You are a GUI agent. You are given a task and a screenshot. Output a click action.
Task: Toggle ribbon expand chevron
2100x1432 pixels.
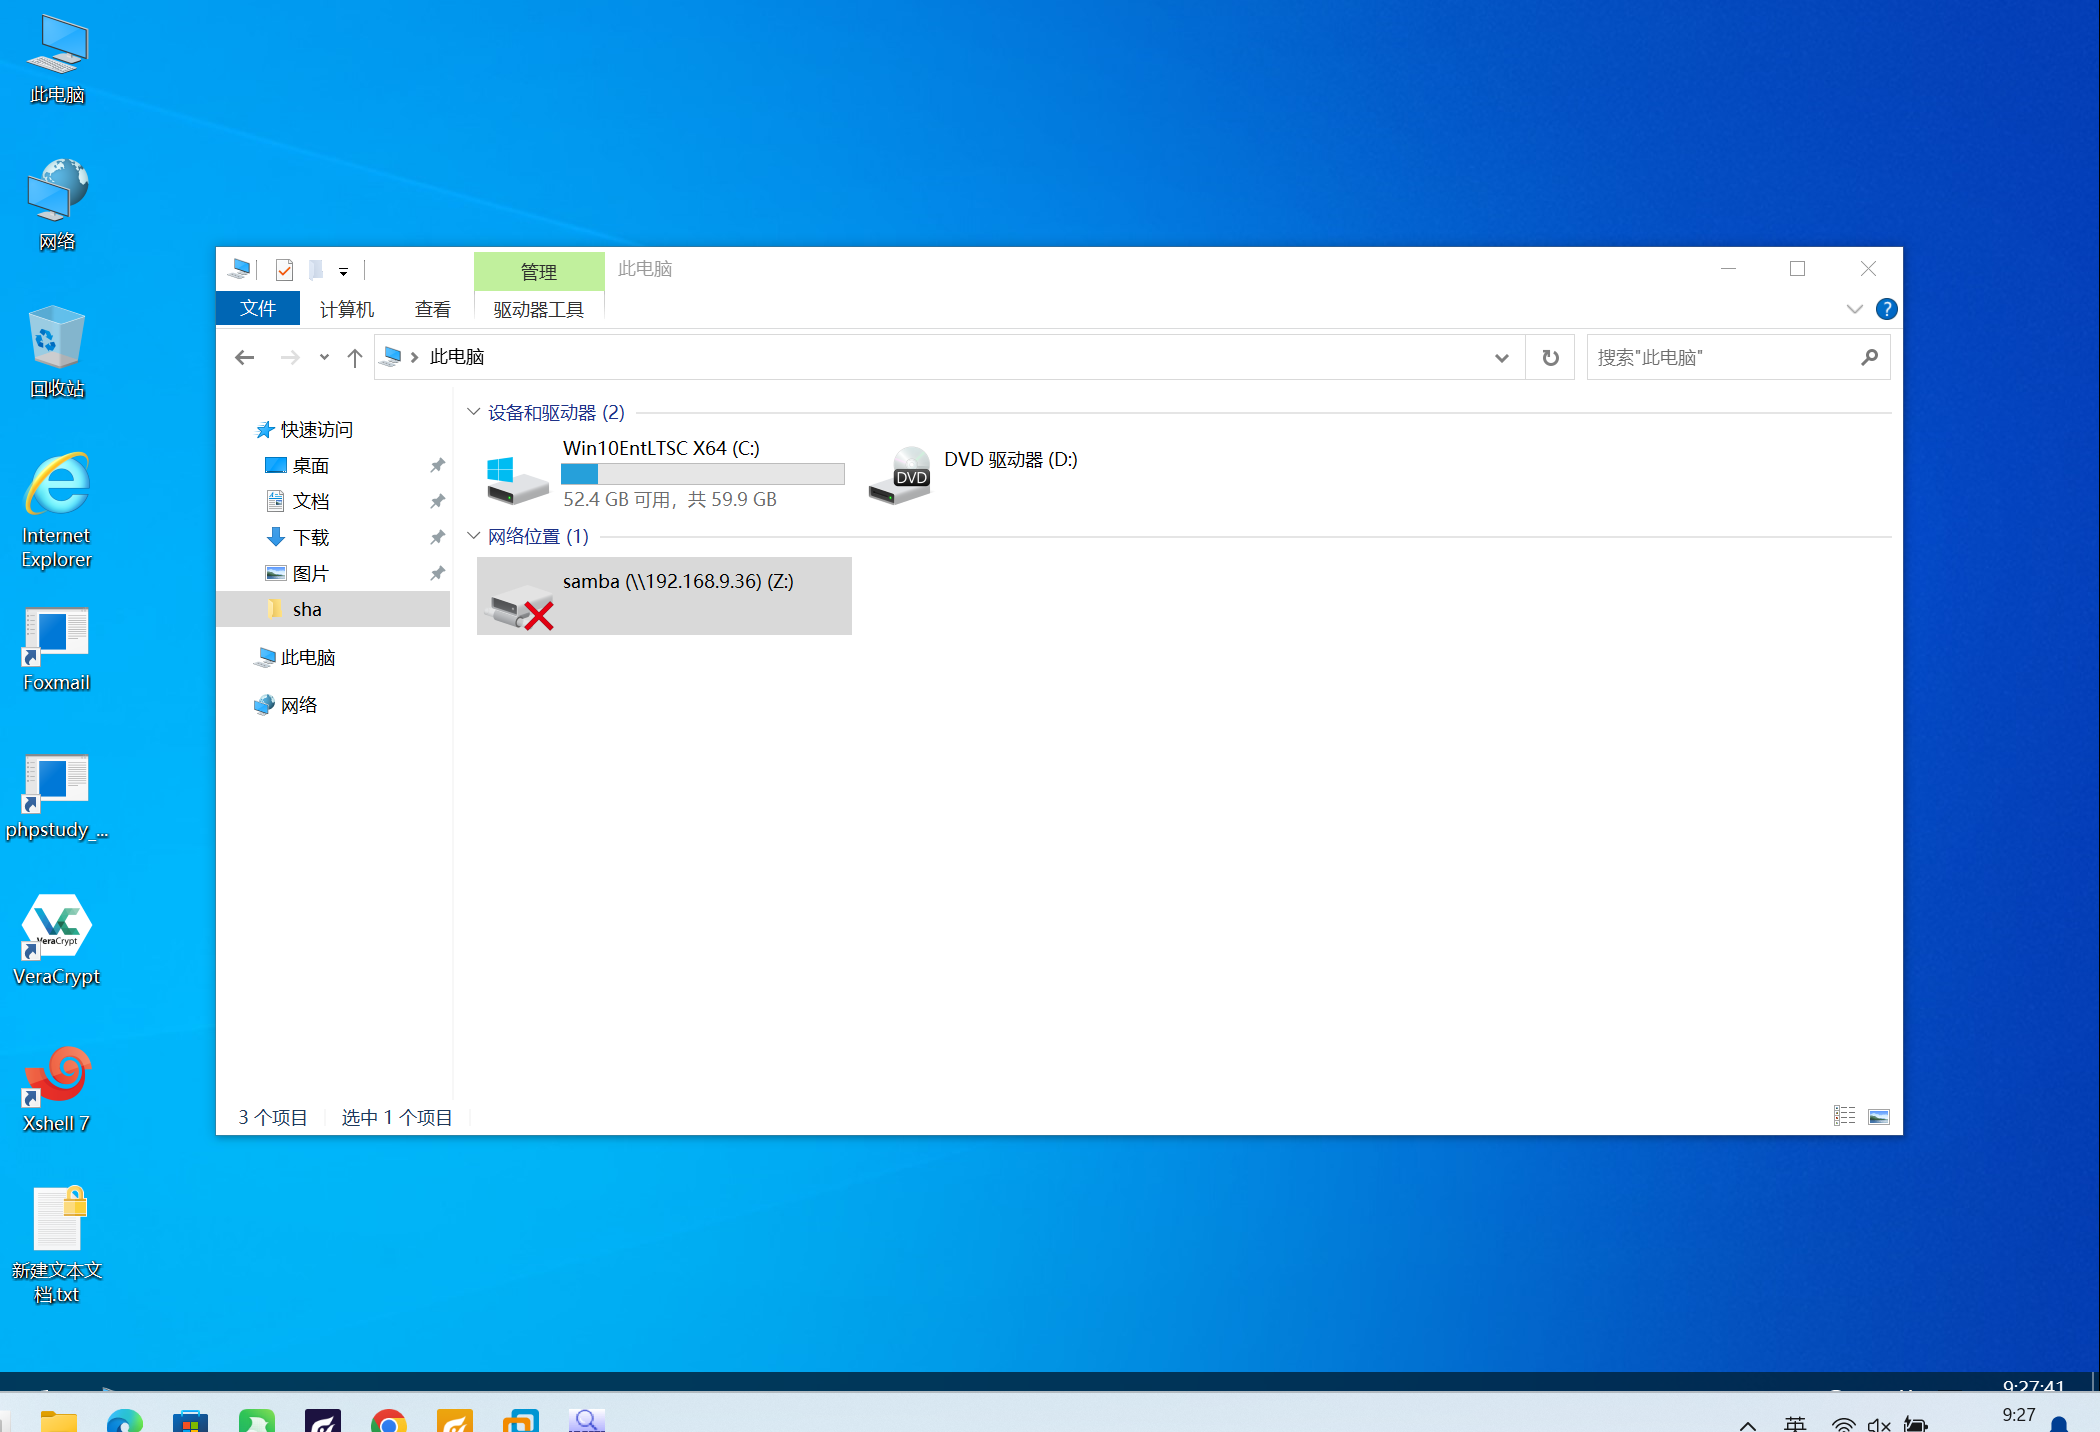coord(1854,309)
